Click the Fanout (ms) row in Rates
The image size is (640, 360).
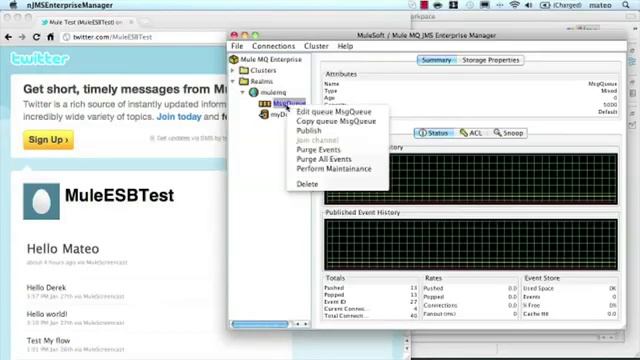[x=470, y=314]
